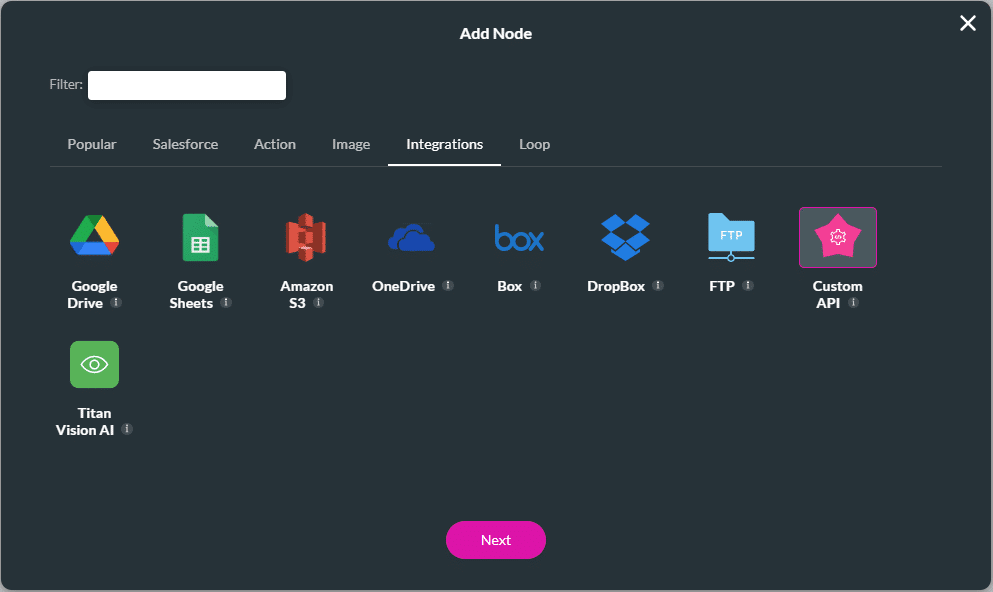Select the FTP integration icon
993x592 pixels.
click(731, 237)
